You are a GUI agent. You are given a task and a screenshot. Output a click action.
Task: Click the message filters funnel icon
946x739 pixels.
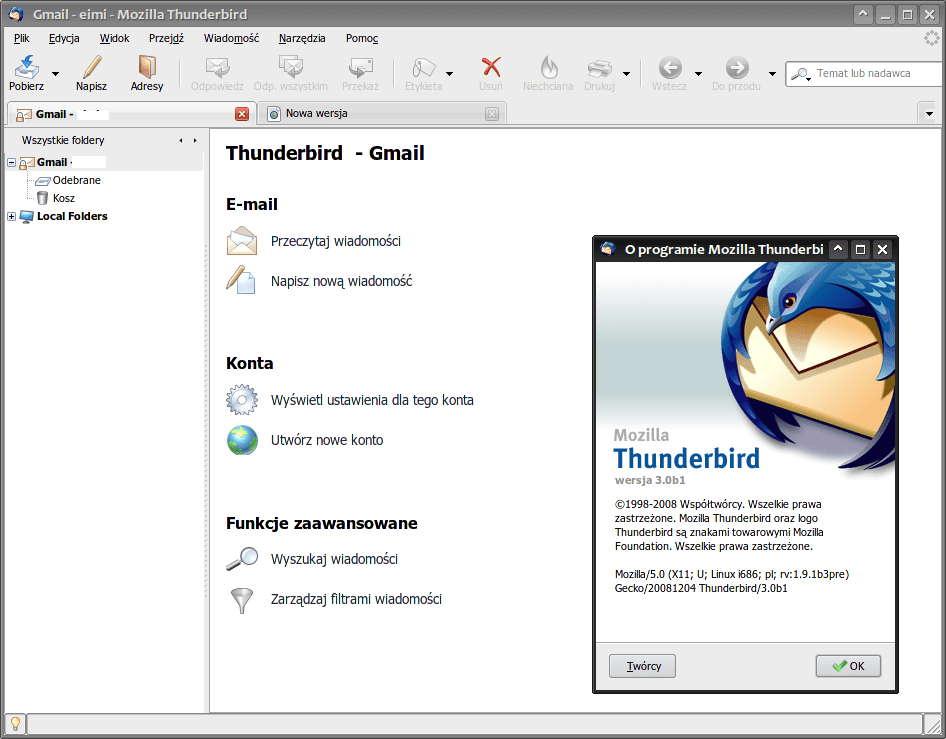point(242,600)
